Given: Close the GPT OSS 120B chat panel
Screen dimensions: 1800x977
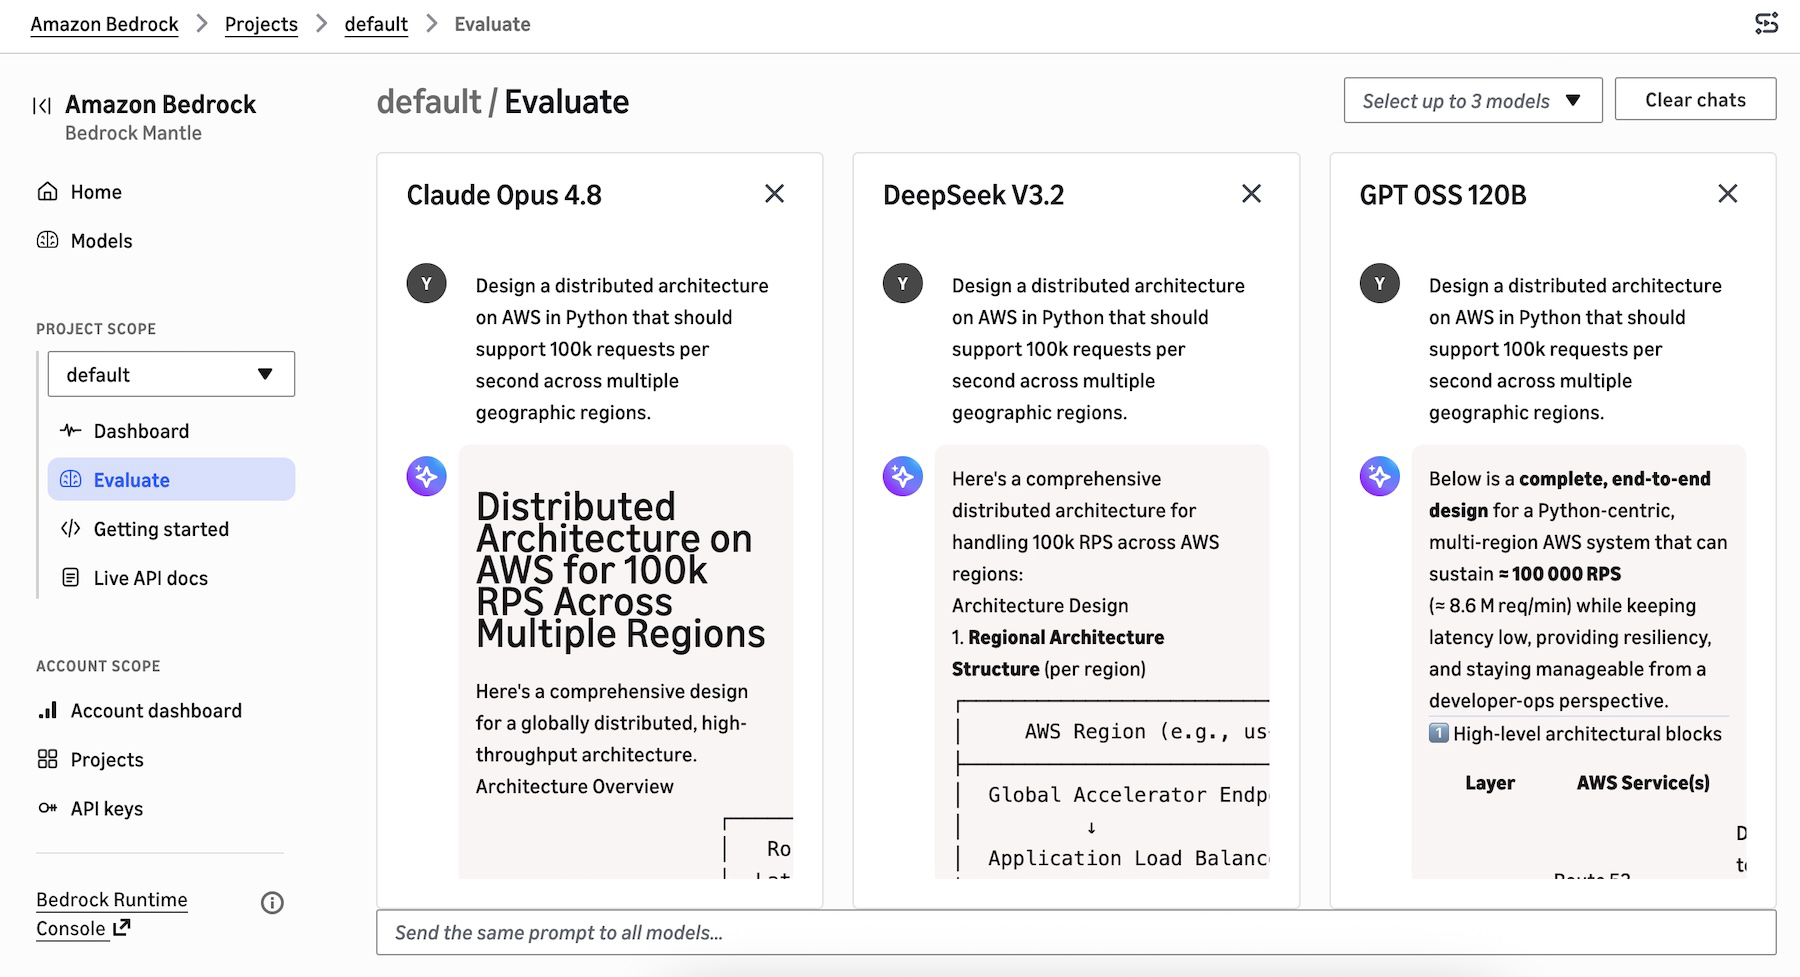Looking at the screenshot, I should (1727, 194).
